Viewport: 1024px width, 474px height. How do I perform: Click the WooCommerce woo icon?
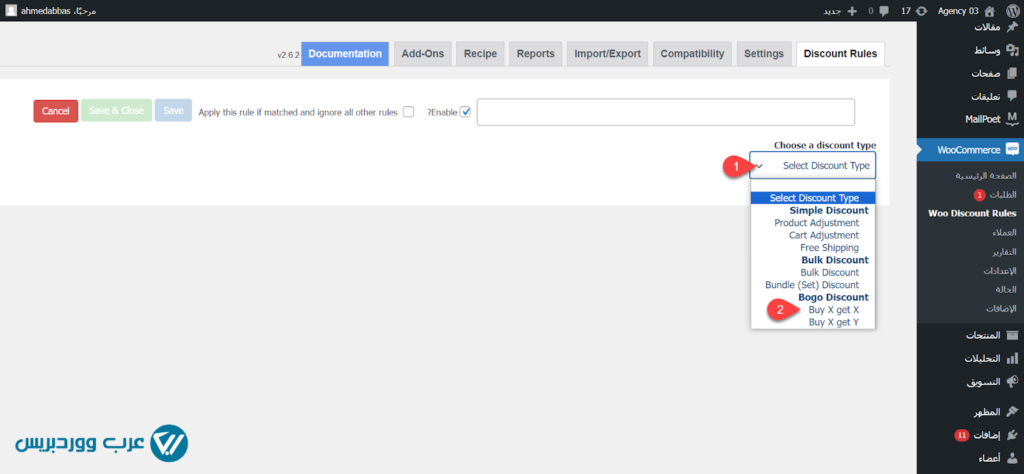pyautogui.click(x=1012, y=150)
